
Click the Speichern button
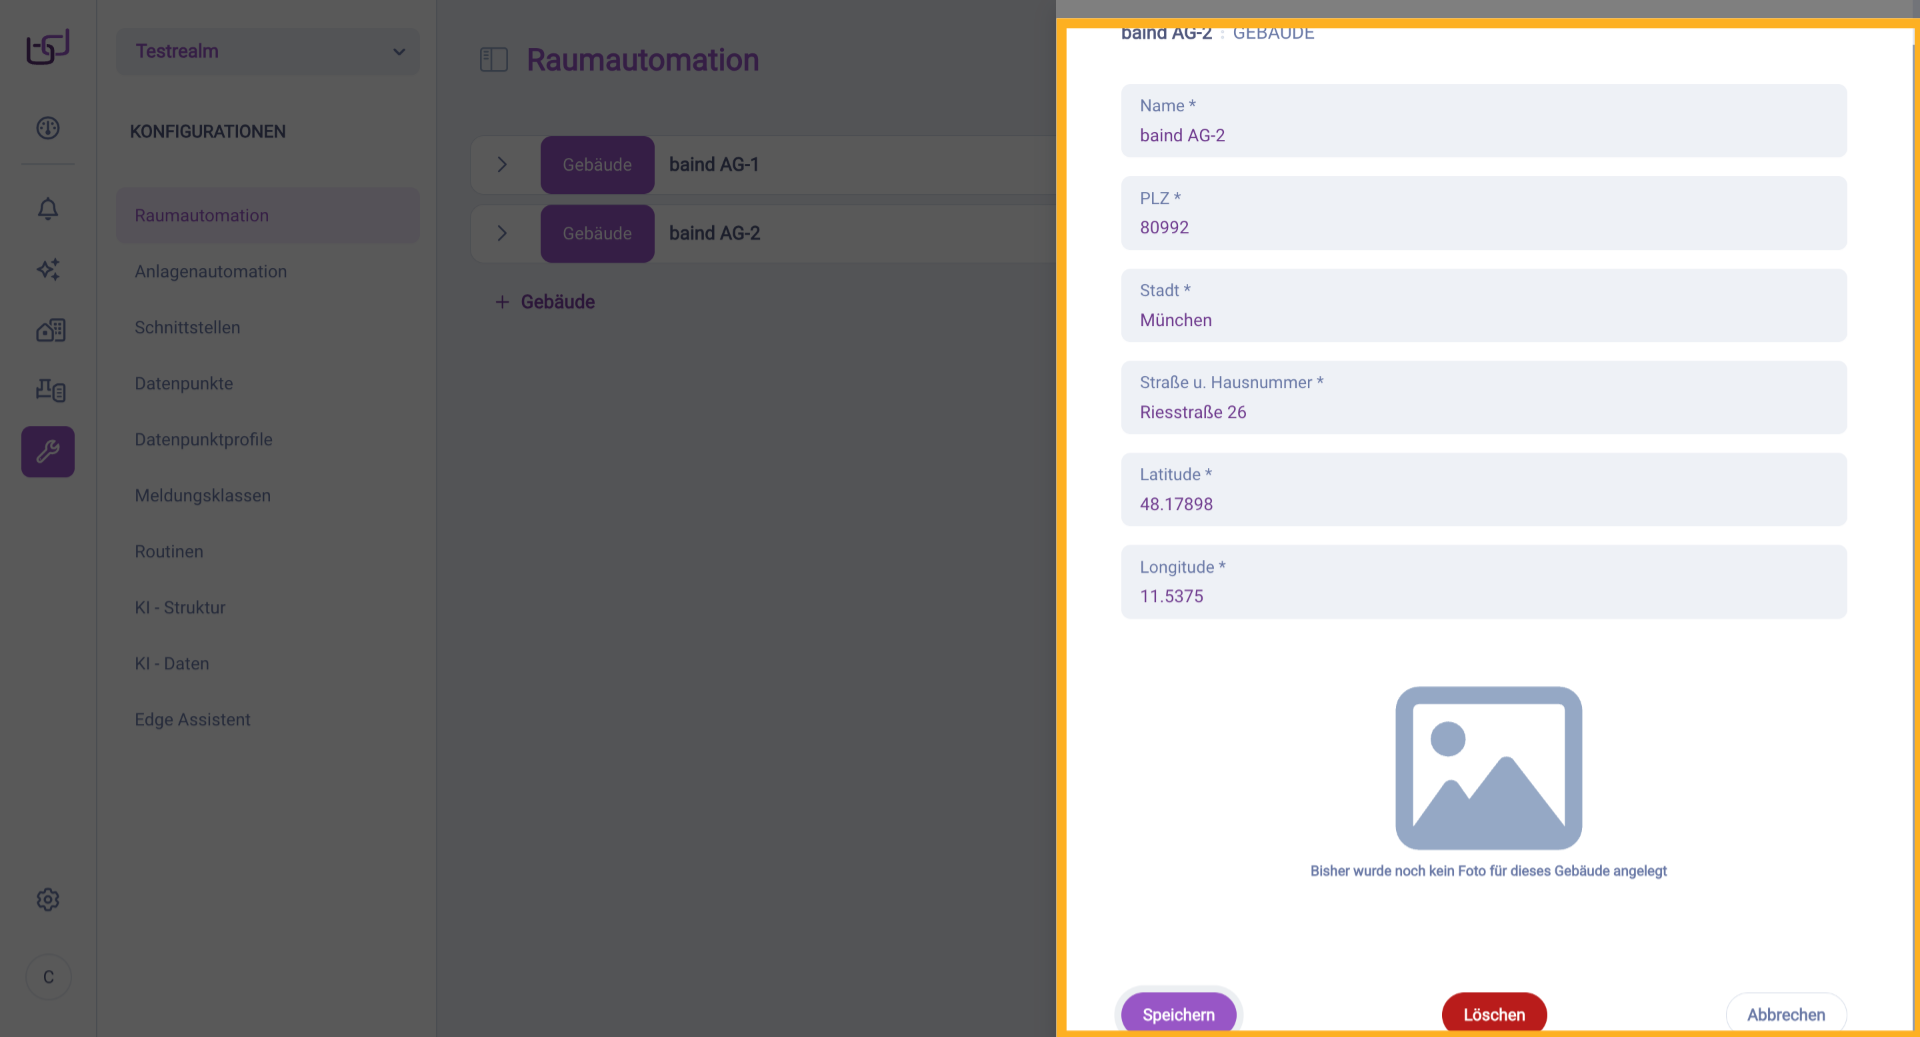[1178, 1014]
